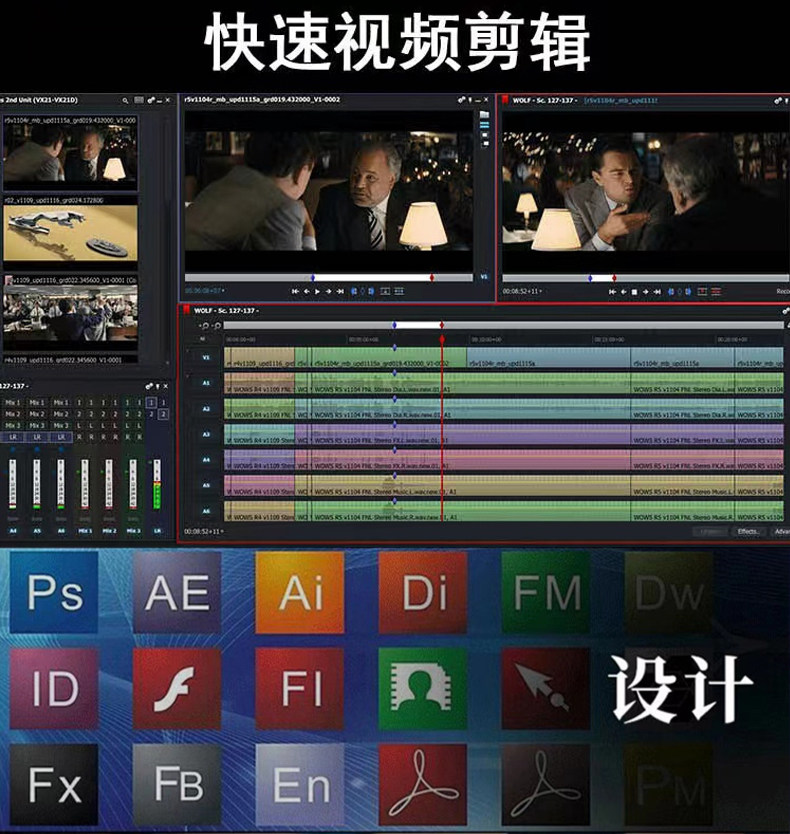
Task: Click the dark maroon Acrobat icon
Action: click(x=546, y=785)
